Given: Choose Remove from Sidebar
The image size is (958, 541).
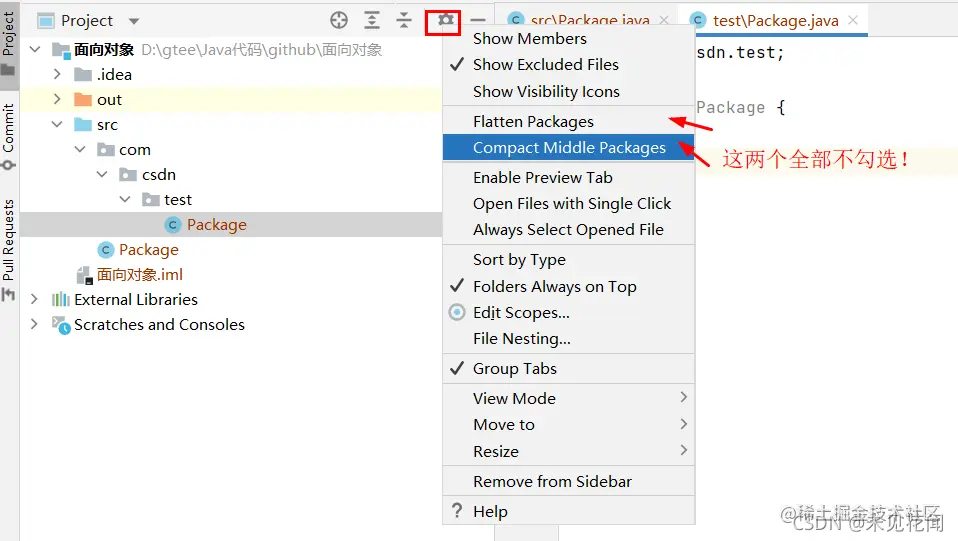Looking at the screenshot, I should (569, 482).
